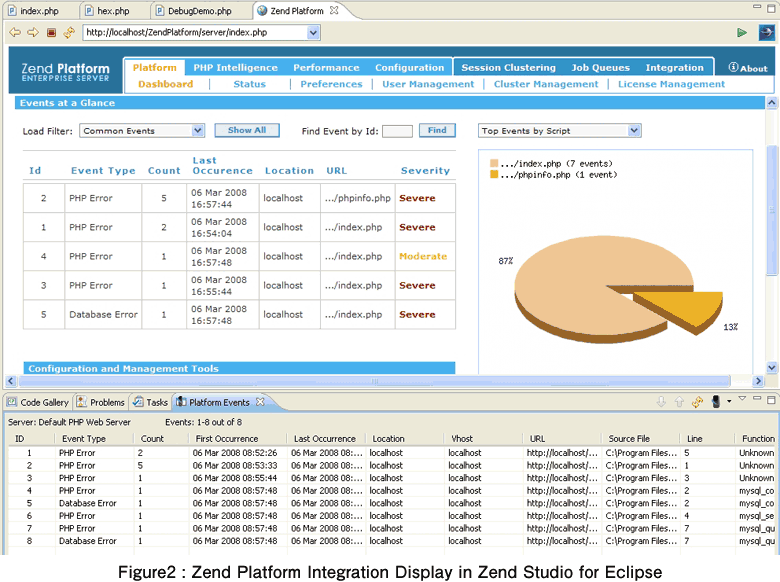Click the .../phpinfo.php URL cell
Viewport: 780px width, 582px height.
point(358,198)
